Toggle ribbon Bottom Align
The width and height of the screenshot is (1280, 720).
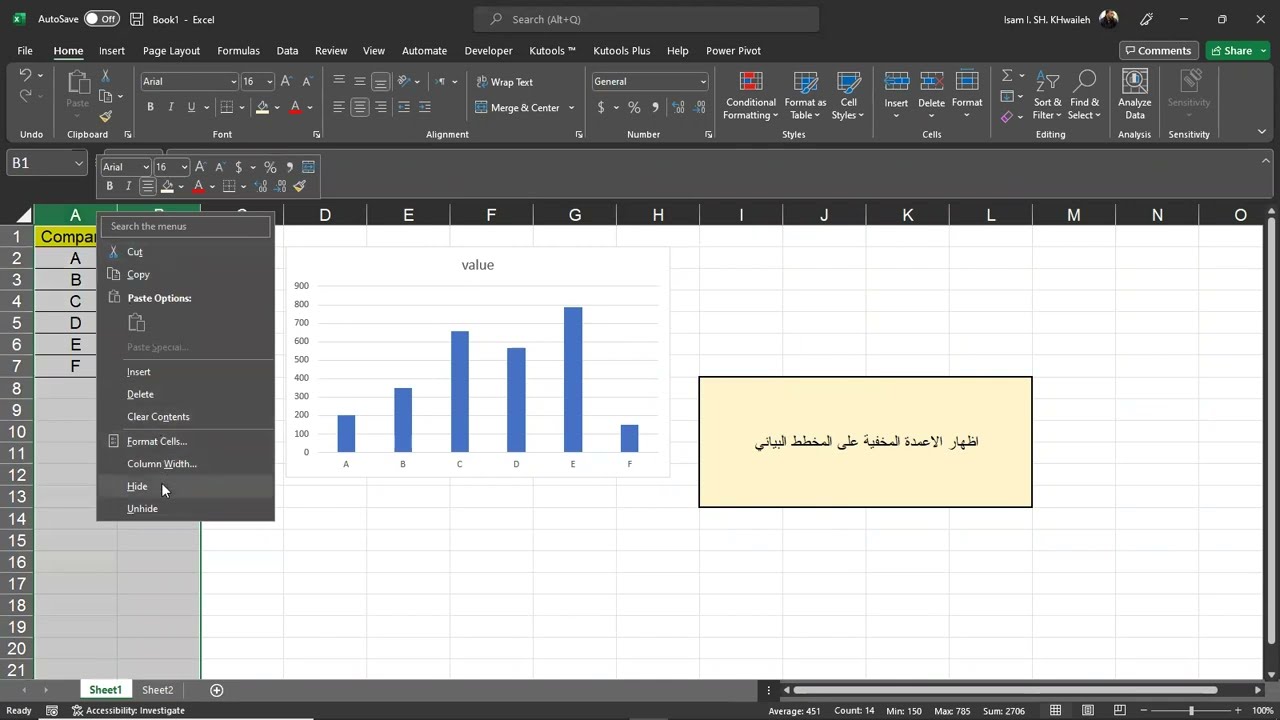(380, 81)
